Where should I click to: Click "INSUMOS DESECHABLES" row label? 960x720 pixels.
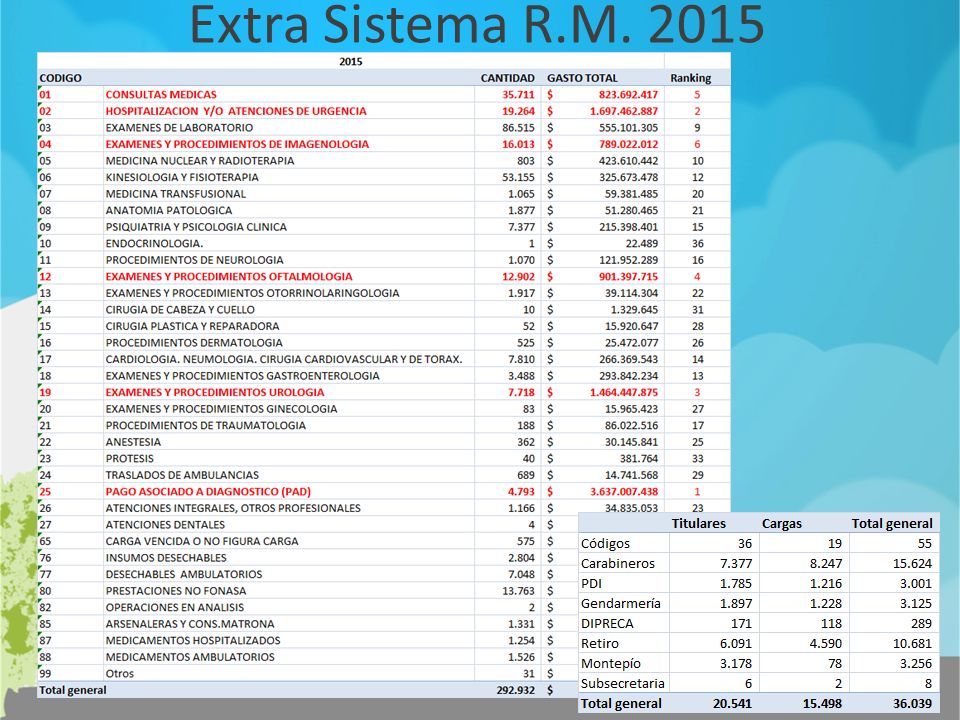click(166, 557)
